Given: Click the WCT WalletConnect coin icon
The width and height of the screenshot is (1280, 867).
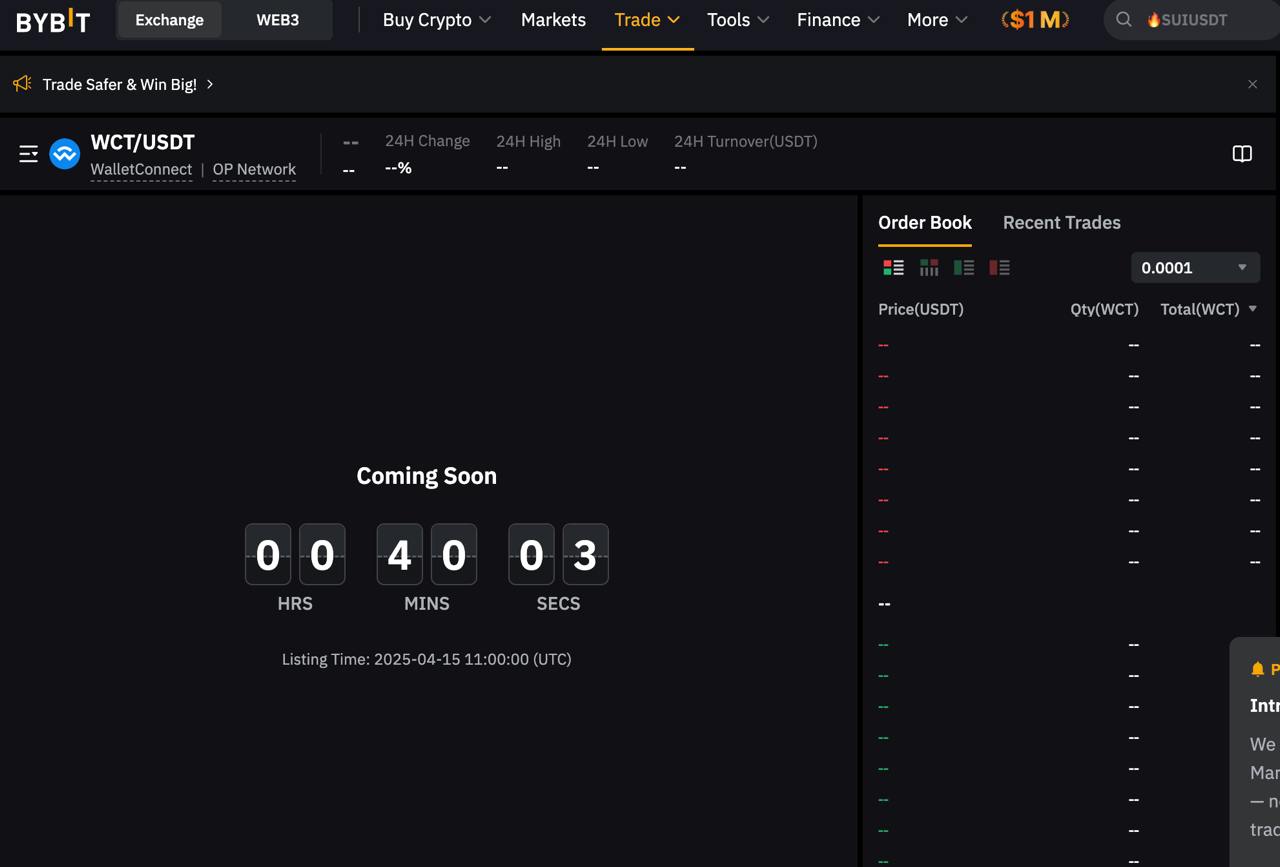Looking at the screenshot, I should 65,154.
